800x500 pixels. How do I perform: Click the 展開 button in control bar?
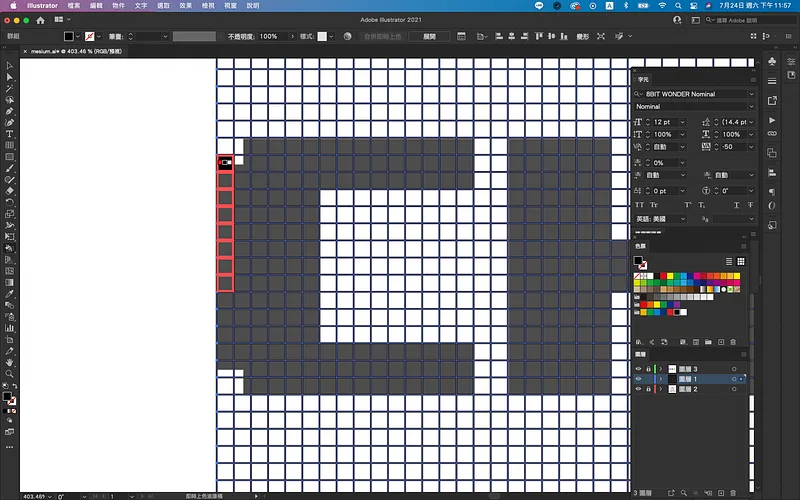pos(430,36)
